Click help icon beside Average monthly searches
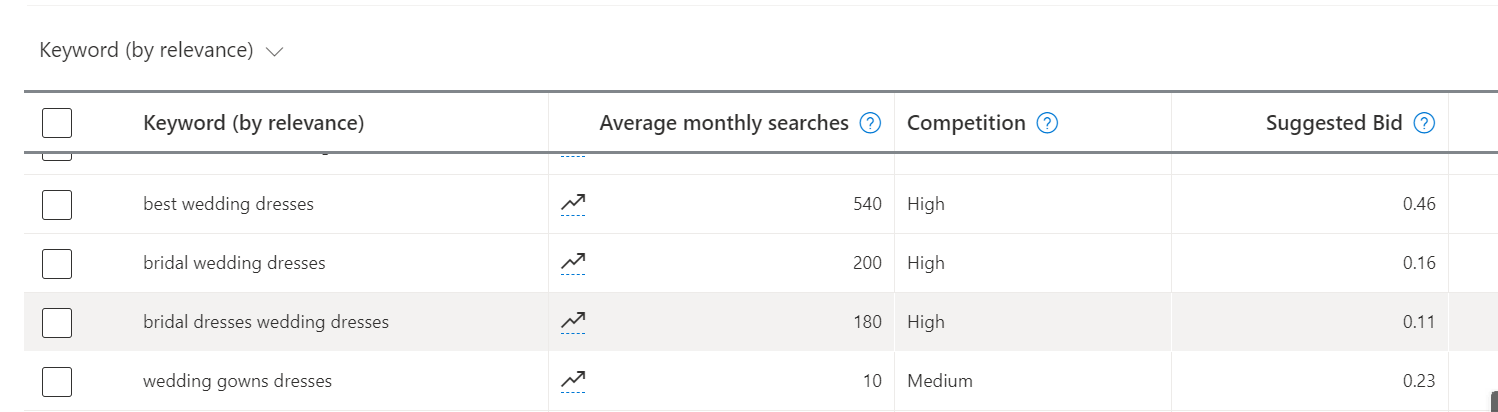This screenshot has height=412, width=1498. pyautogui.click(x=871, y=124)
